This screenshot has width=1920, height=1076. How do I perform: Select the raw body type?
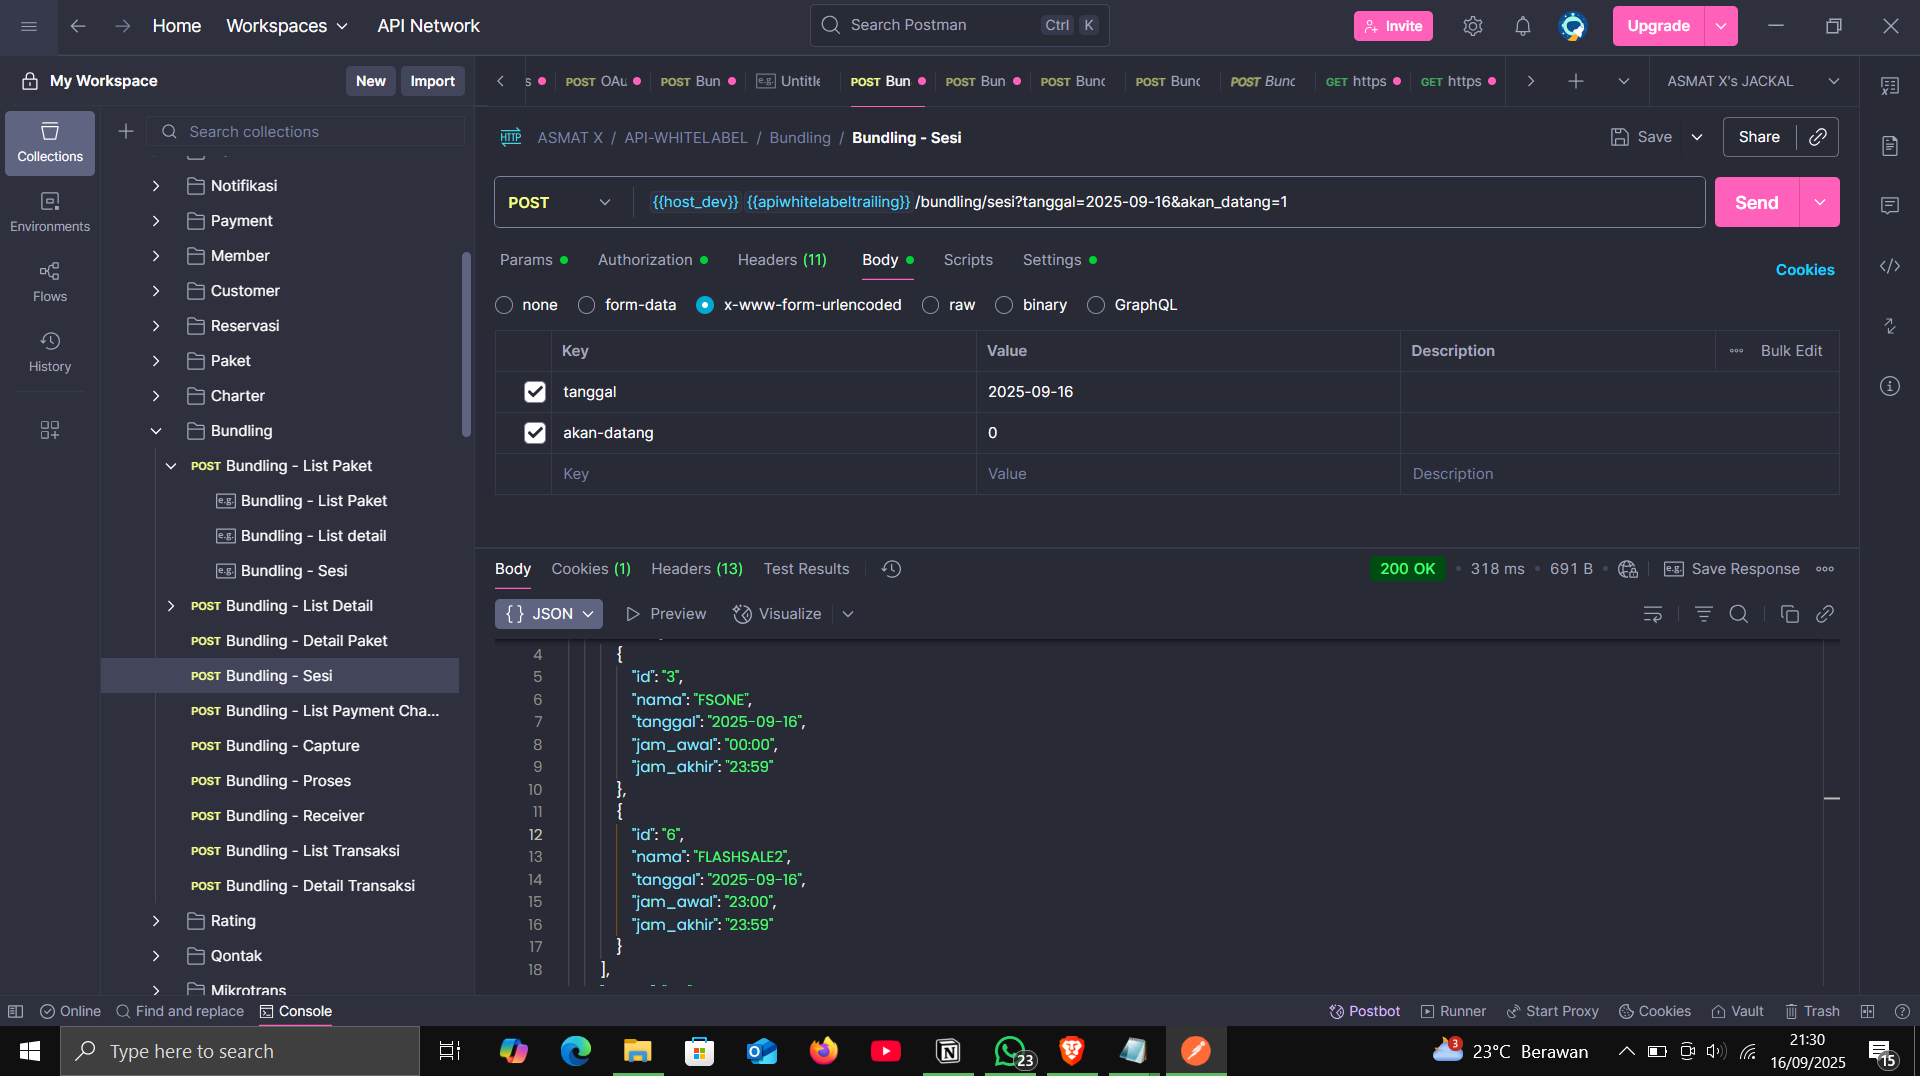pyautogui.click(x=931, y=305)
